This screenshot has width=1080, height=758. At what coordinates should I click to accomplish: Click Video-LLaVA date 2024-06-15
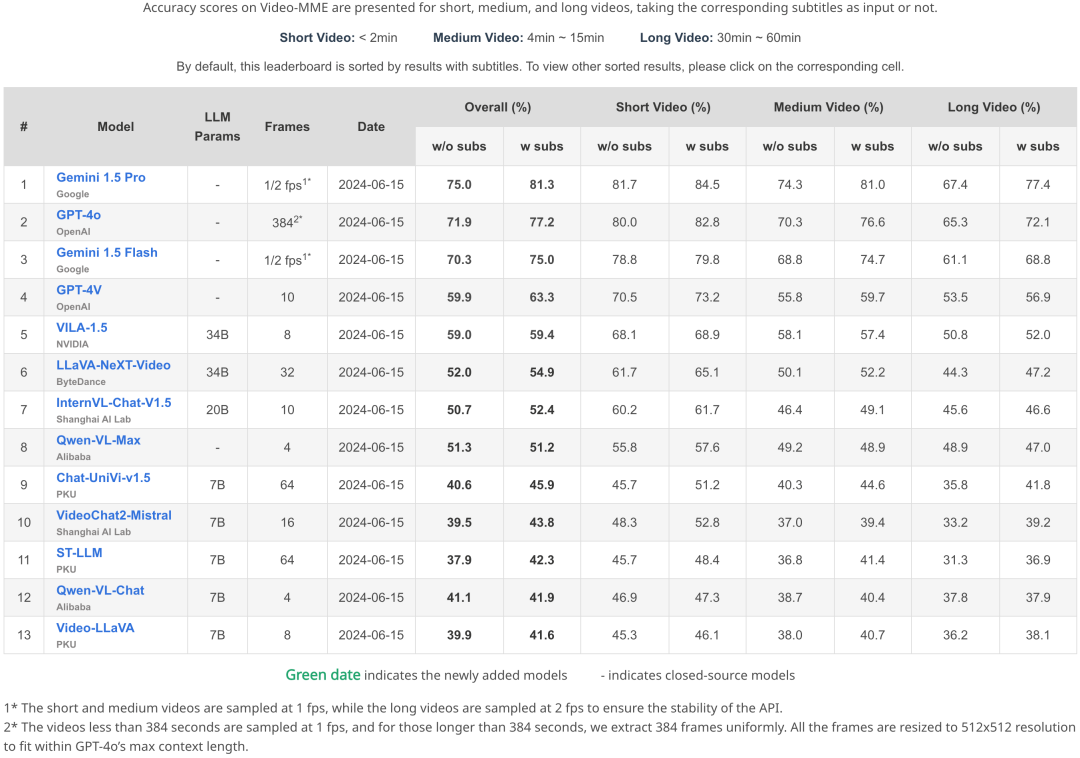point(371,635)
